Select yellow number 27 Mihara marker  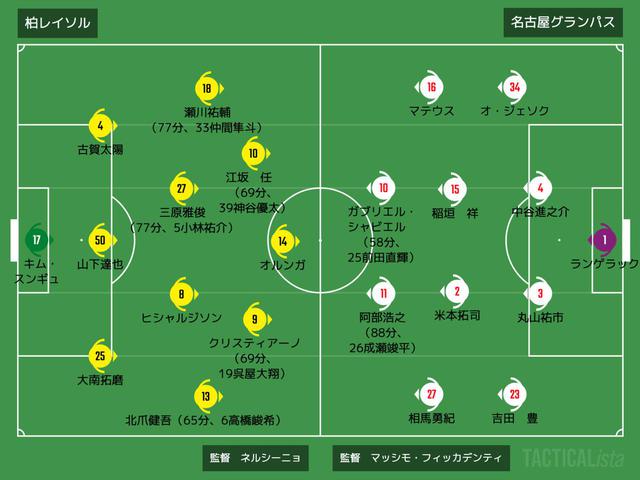point(182,189)
